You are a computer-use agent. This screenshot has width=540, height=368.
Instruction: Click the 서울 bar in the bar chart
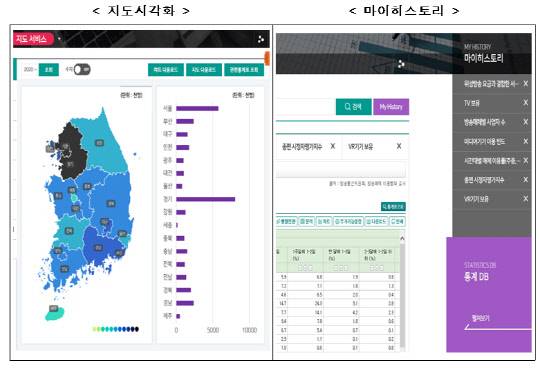197,108
